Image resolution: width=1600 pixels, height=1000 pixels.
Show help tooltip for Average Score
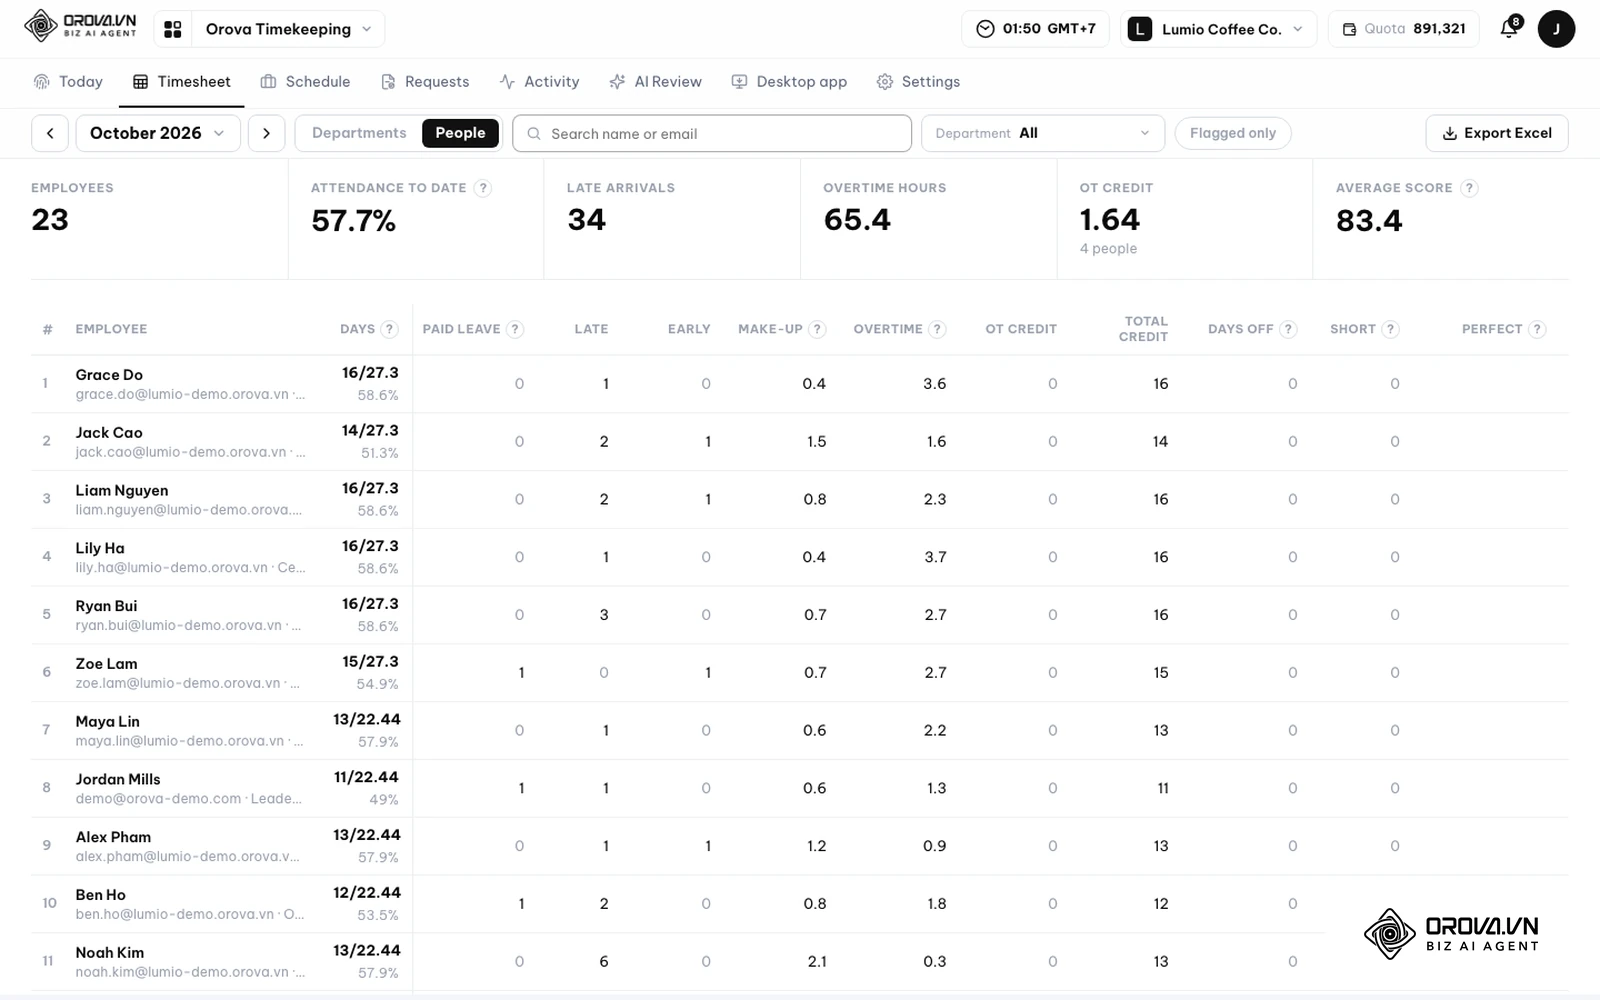pos(1469,188)
